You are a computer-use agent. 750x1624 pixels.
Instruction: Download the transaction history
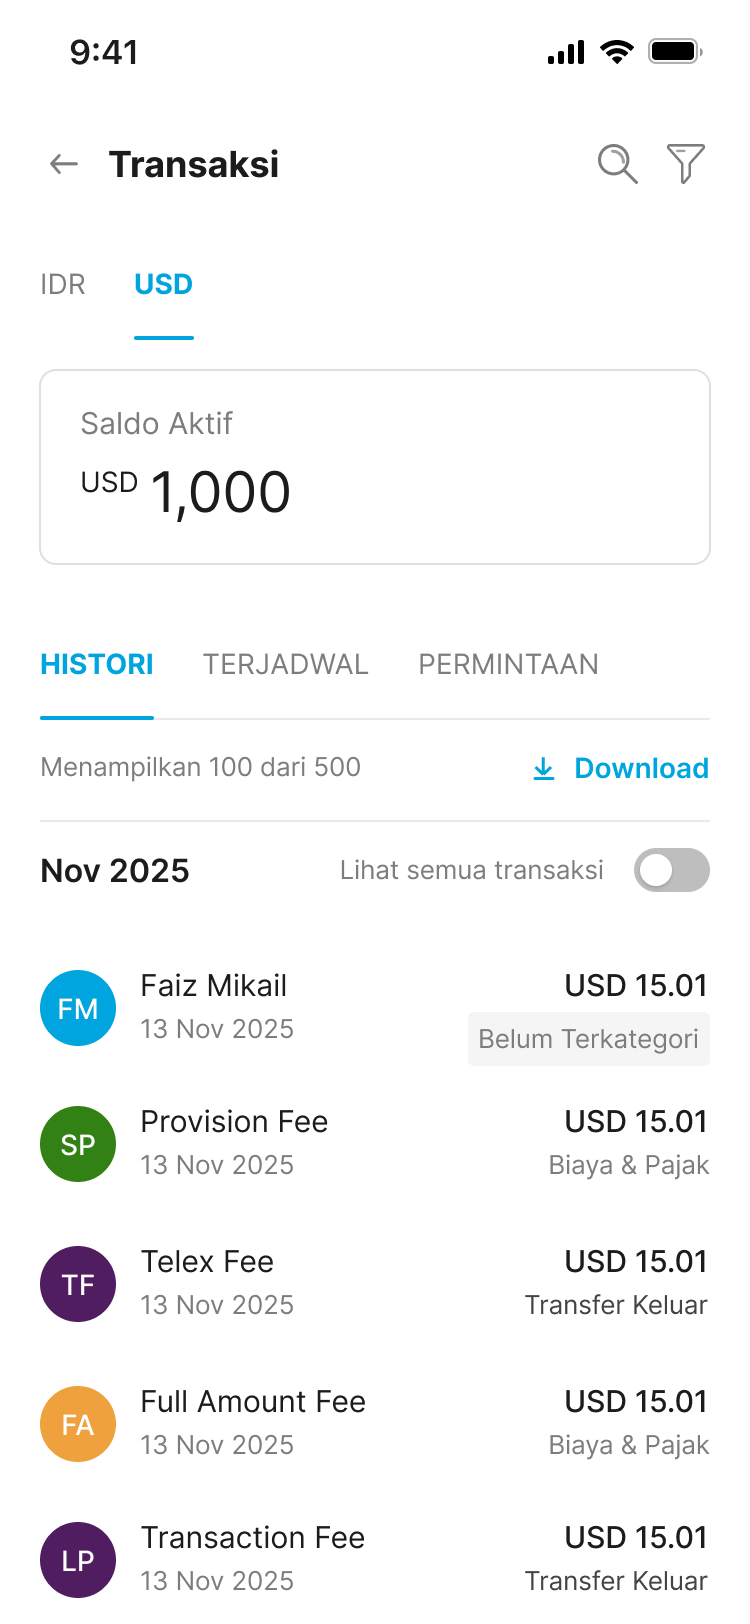tap(621, 768)
